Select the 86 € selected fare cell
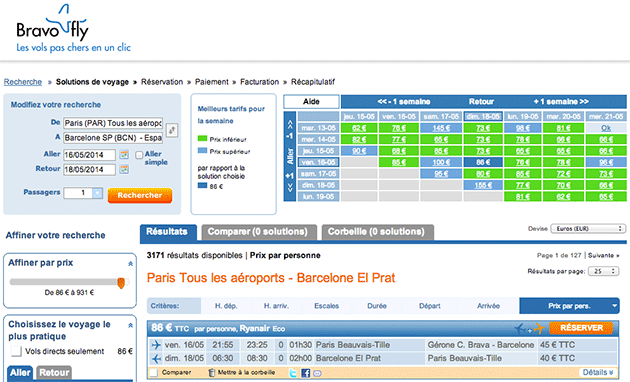The image size is (630, 382). tap(483, 162)
